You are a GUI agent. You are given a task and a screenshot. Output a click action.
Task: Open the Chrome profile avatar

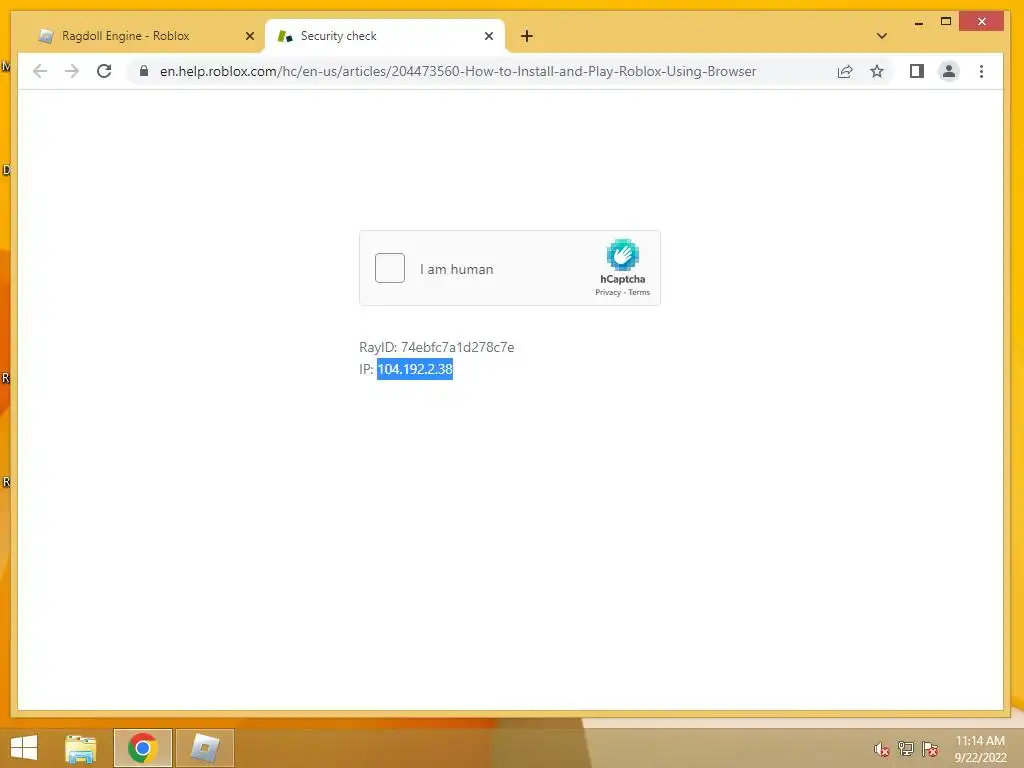coord(949,71)
